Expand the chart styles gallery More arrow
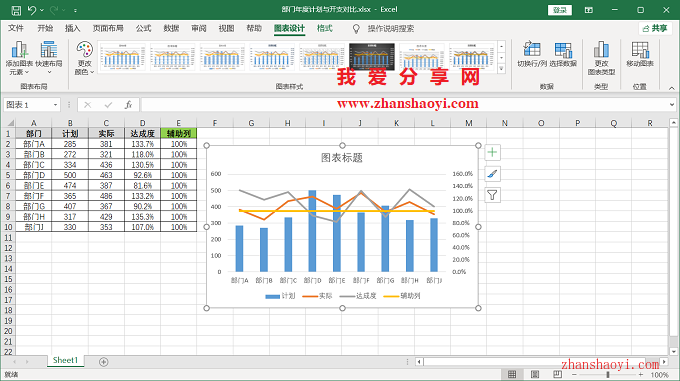 pos(502,68)
